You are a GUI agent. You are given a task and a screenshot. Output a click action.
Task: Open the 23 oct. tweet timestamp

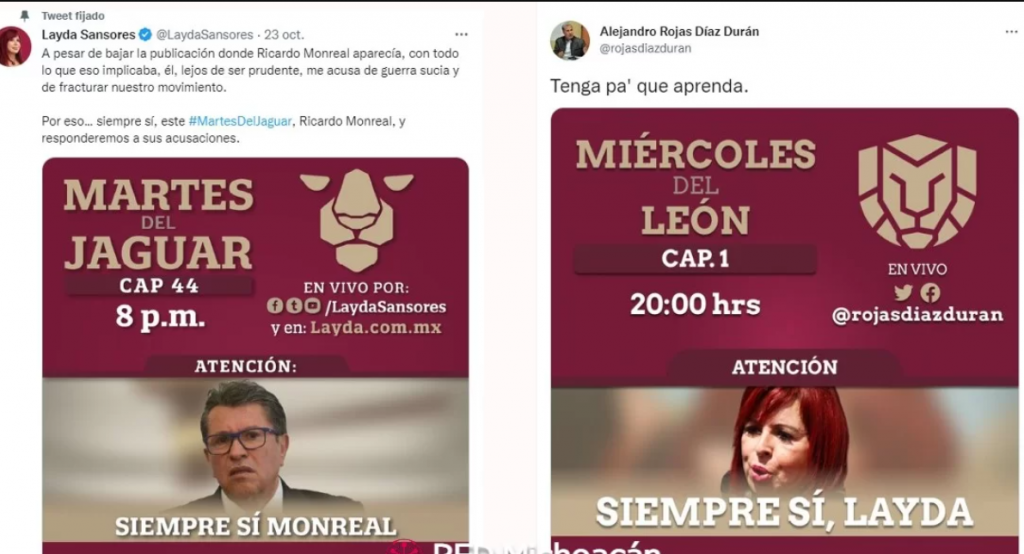(284, 35)
